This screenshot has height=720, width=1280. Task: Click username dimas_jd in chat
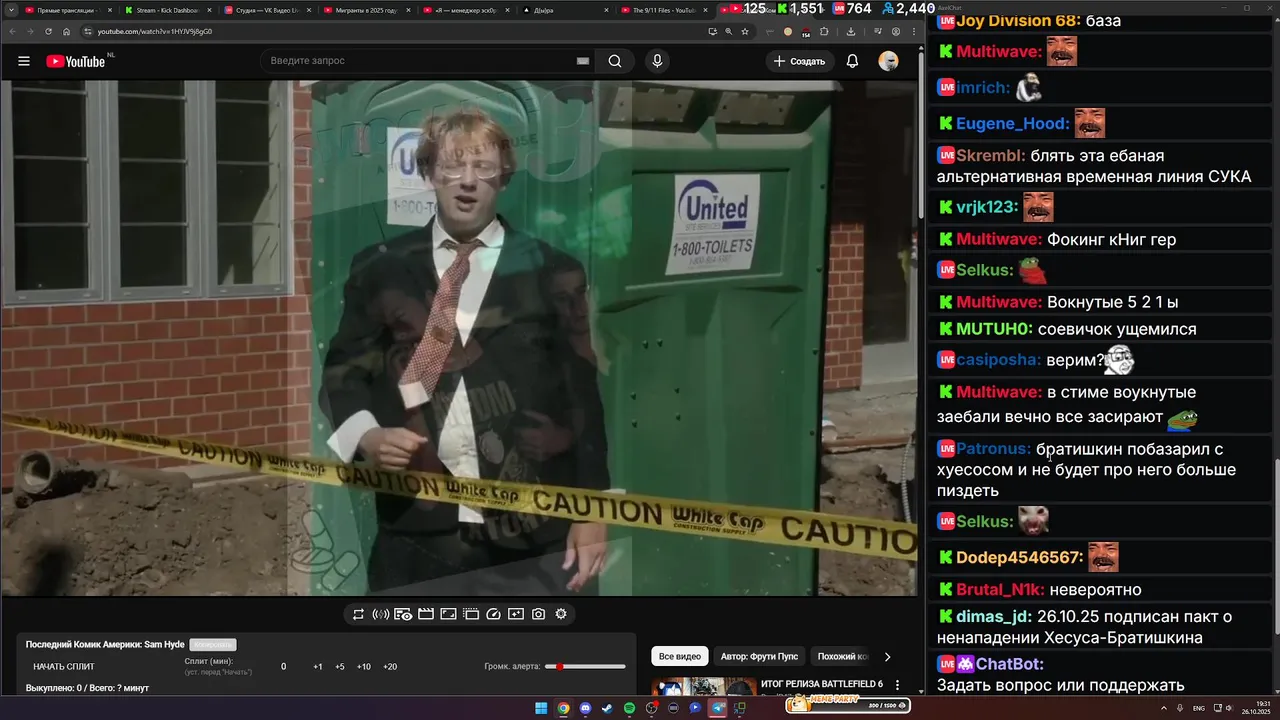[993, 617]
